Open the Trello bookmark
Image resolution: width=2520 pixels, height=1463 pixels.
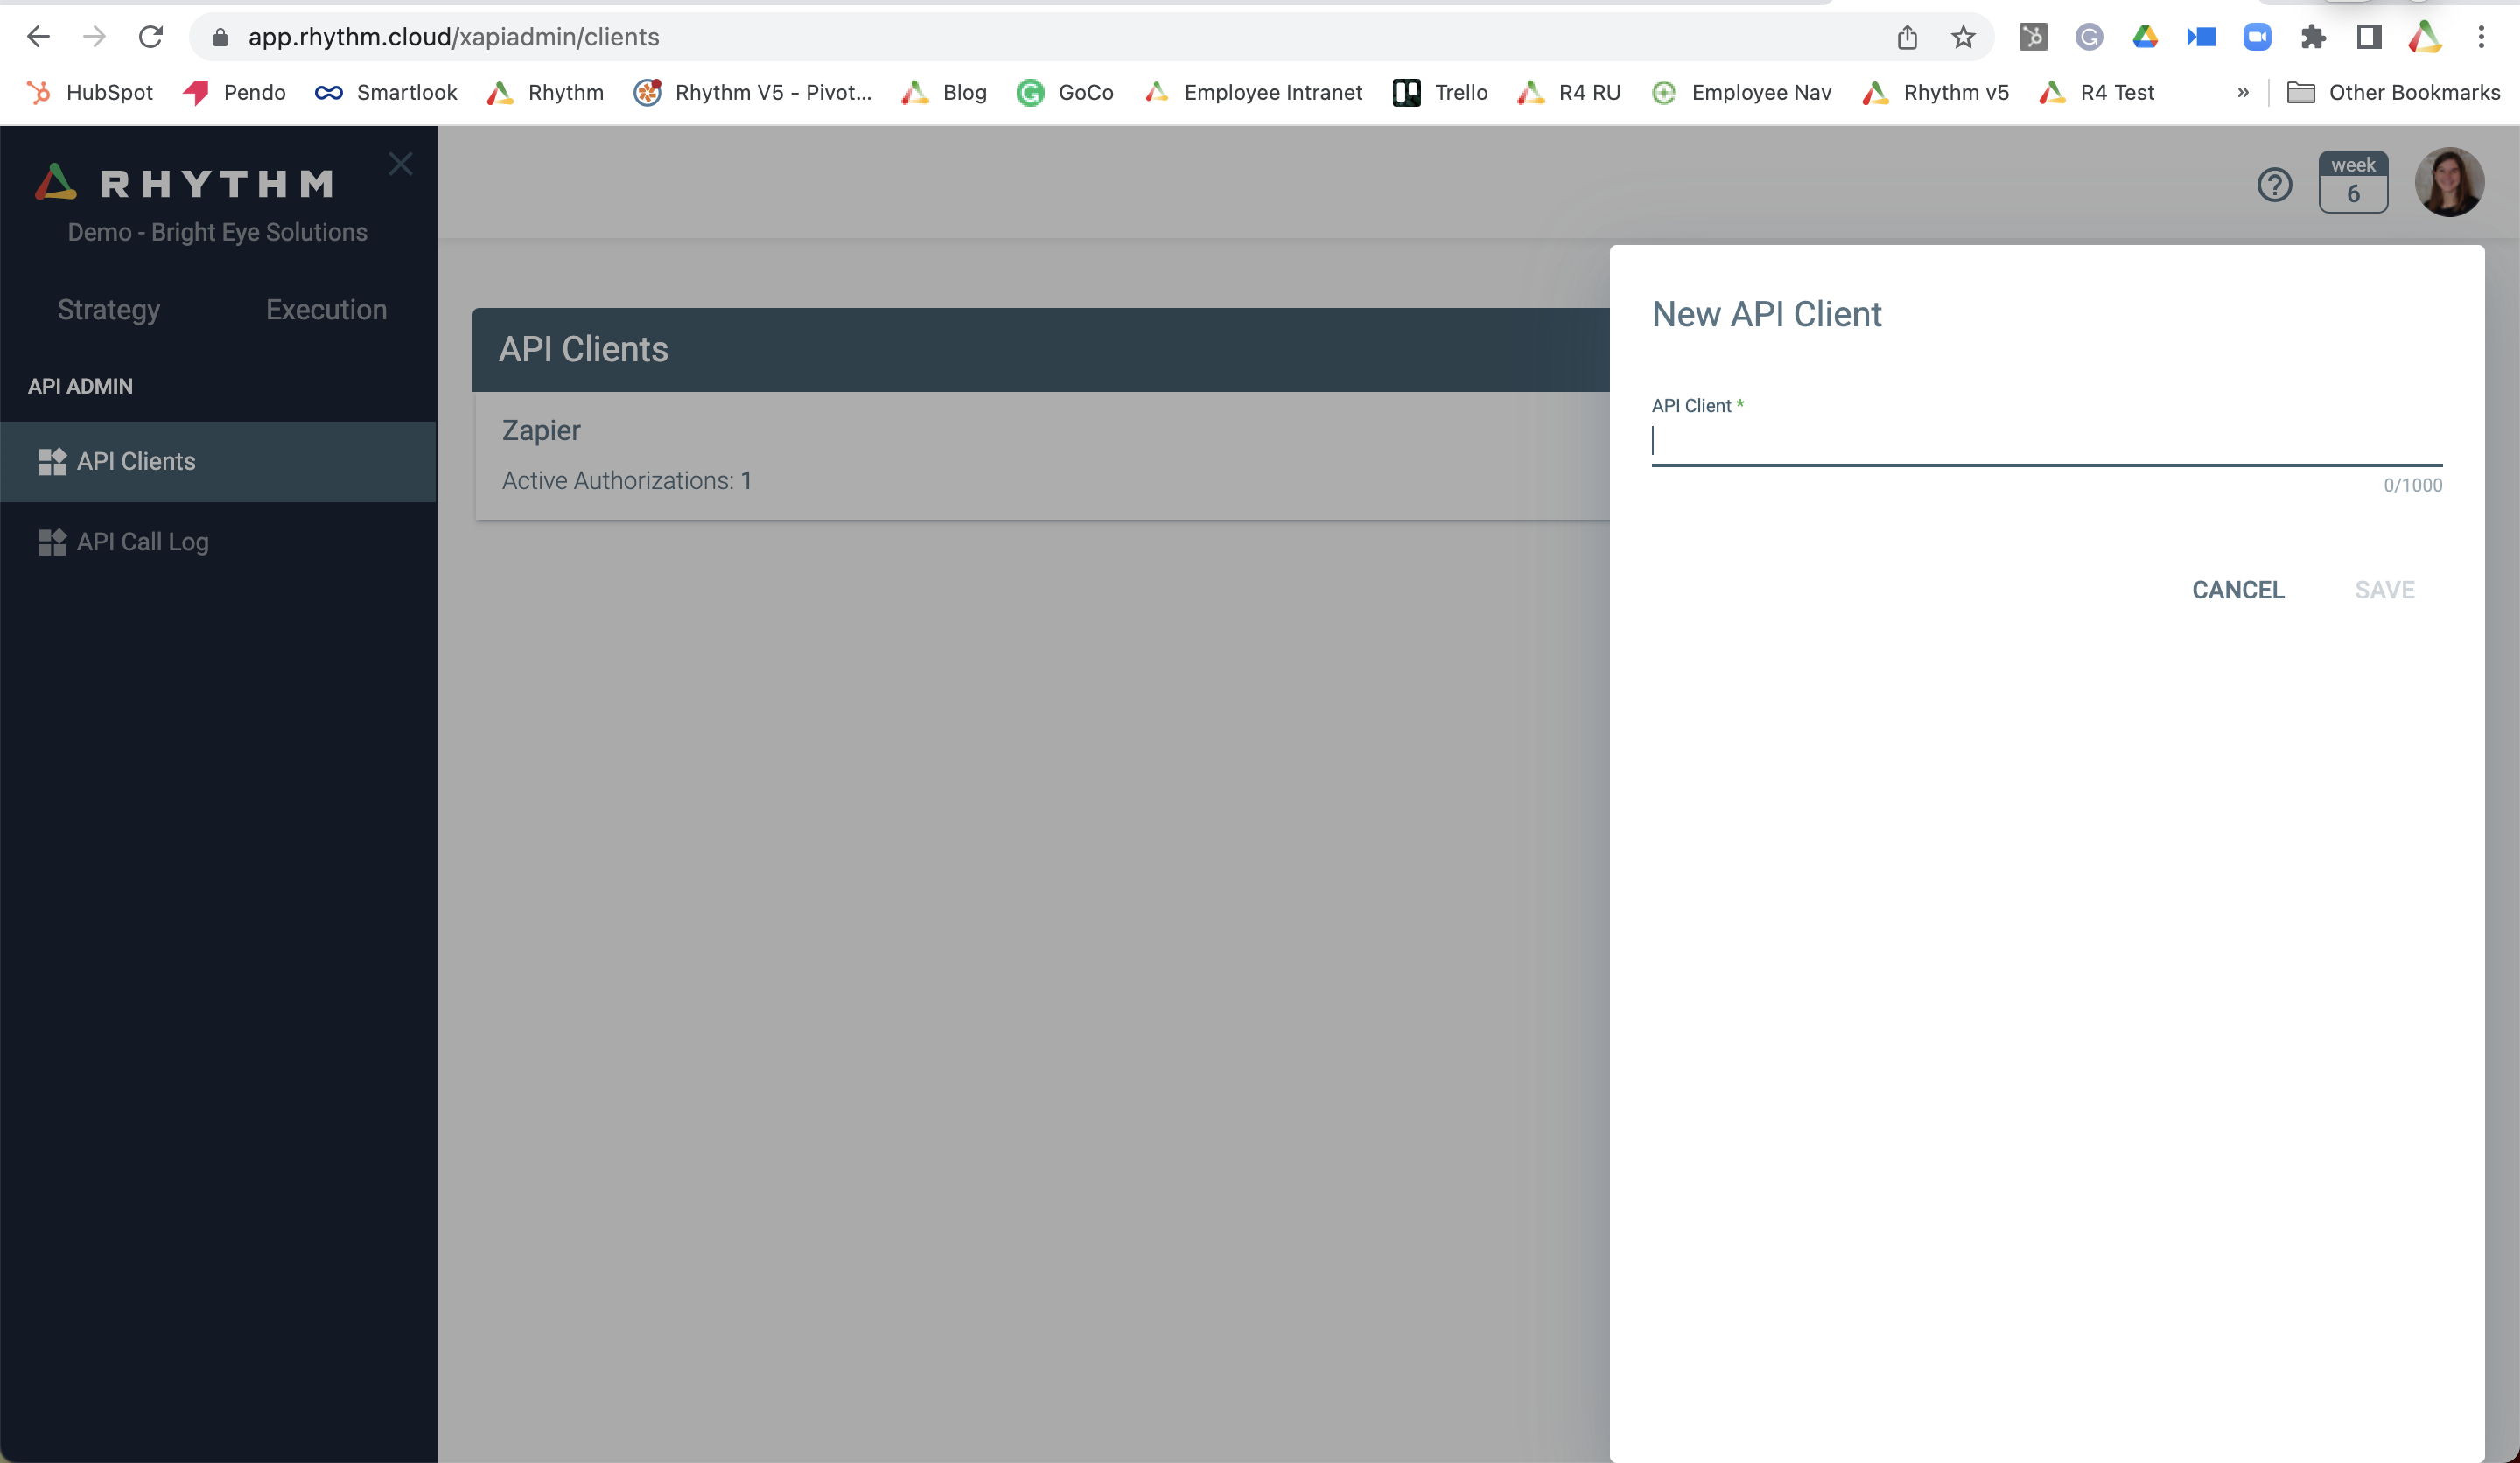tap(1440, 92)
